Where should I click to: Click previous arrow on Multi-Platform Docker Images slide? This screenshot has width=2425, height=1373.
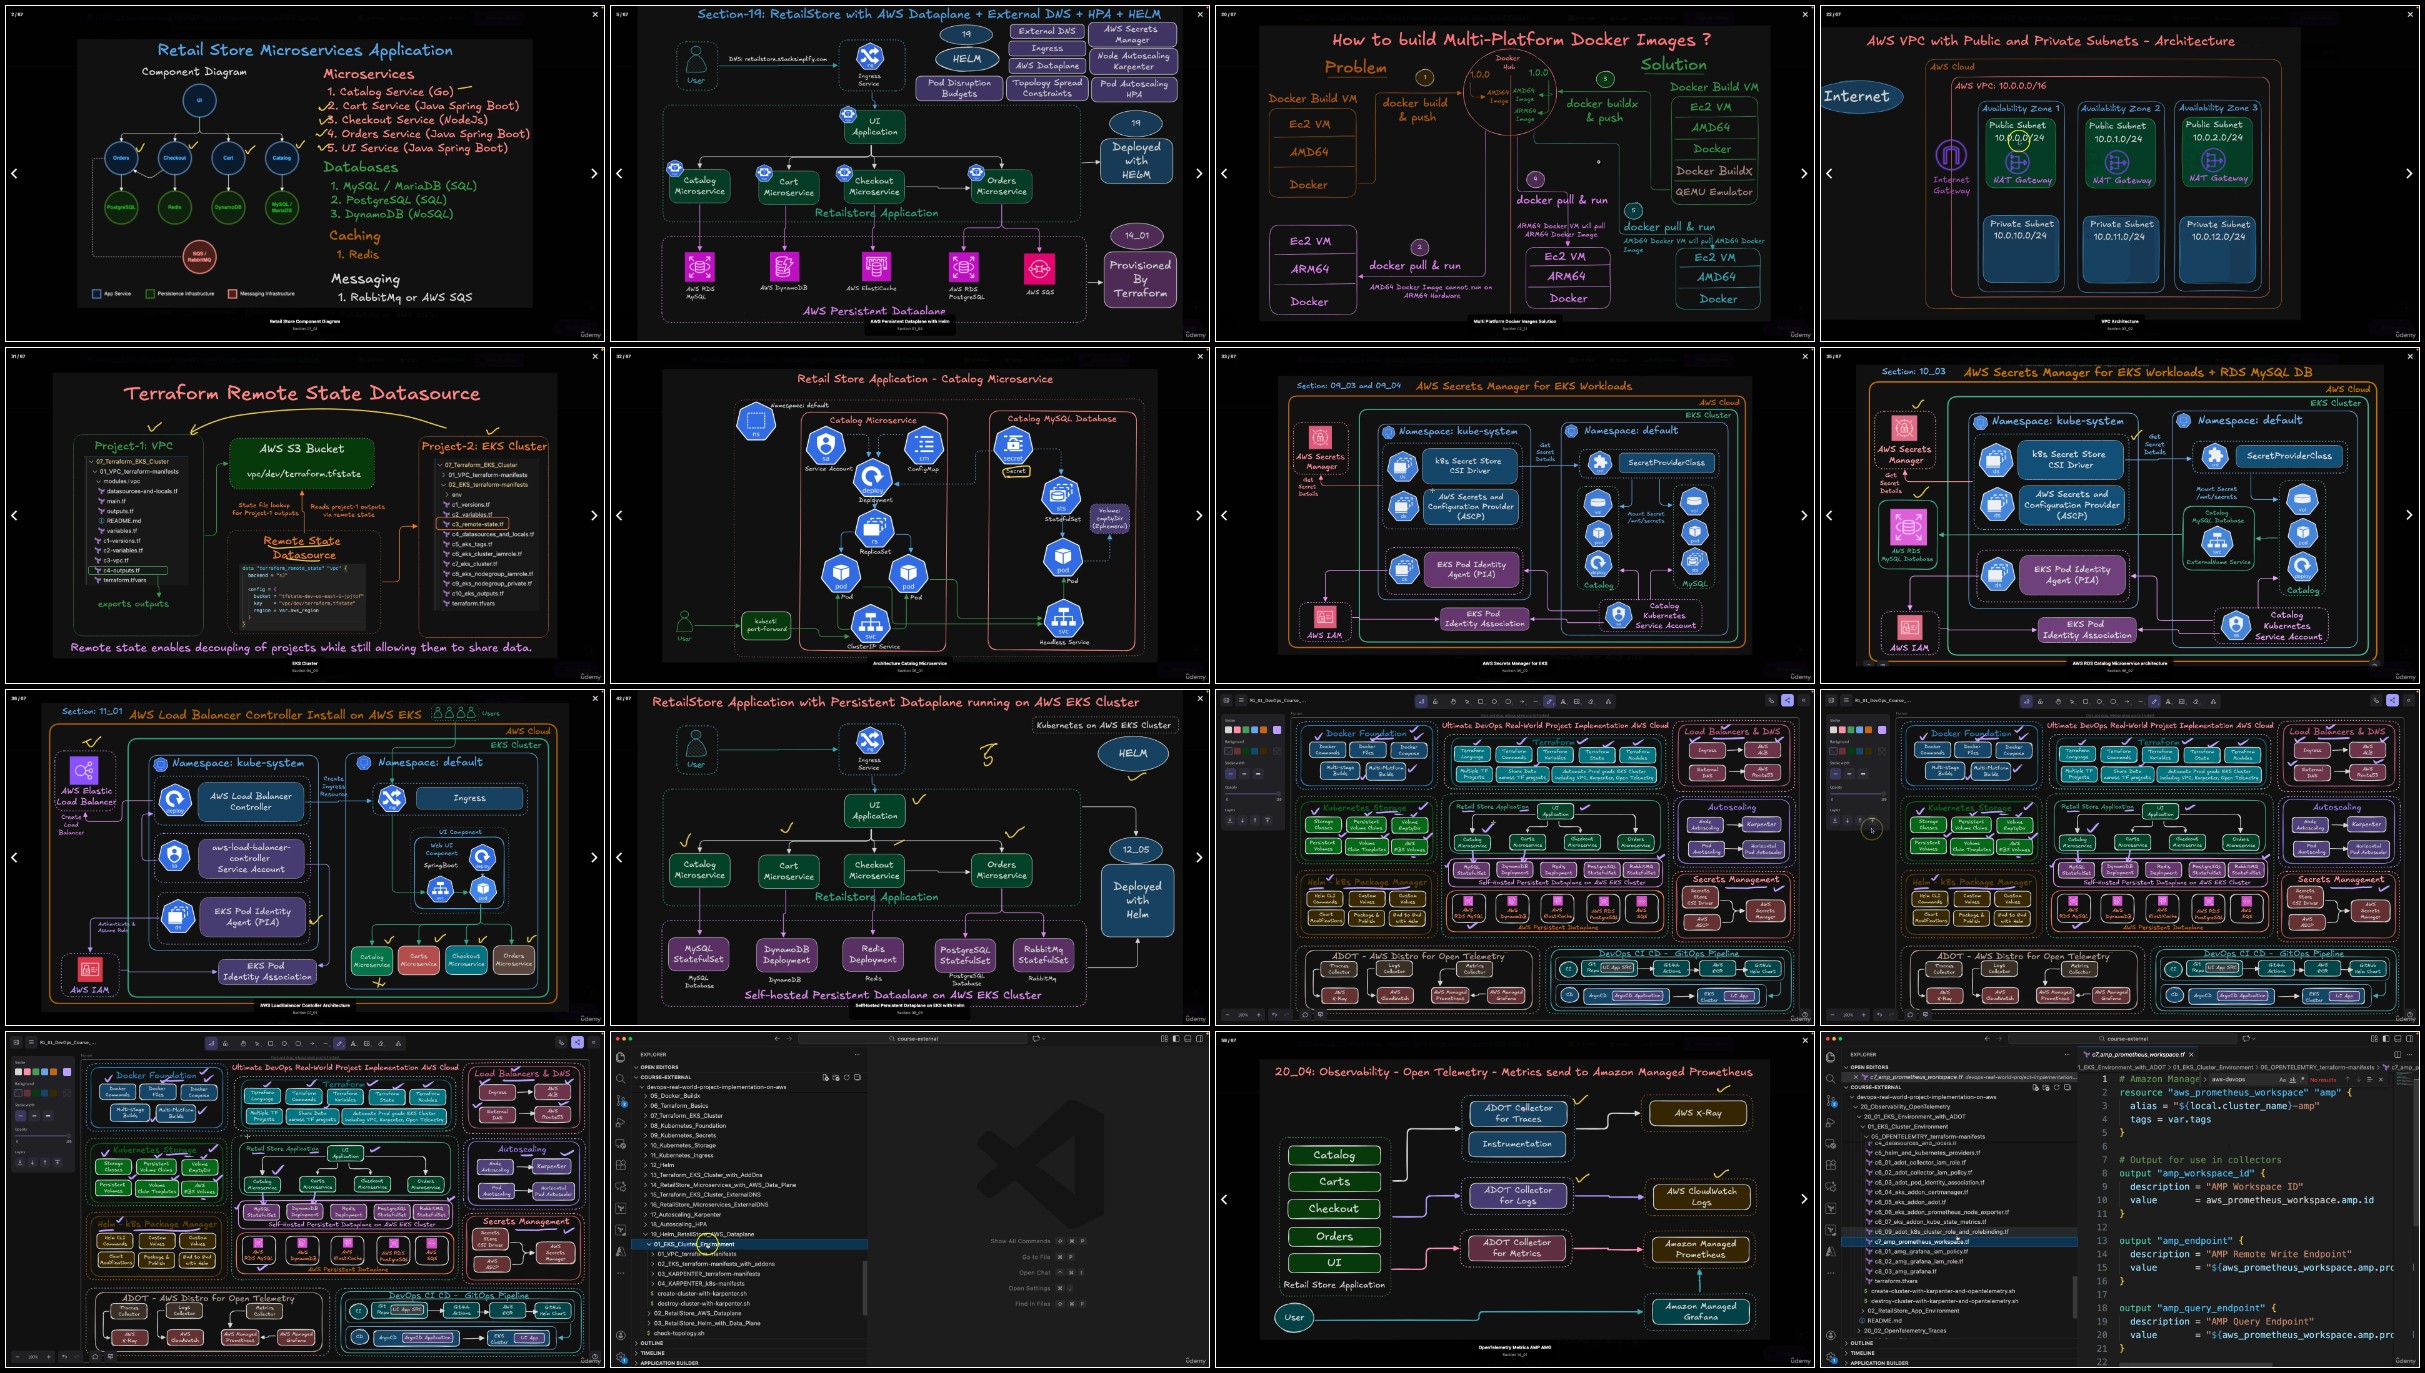[x=1224, y=174]
